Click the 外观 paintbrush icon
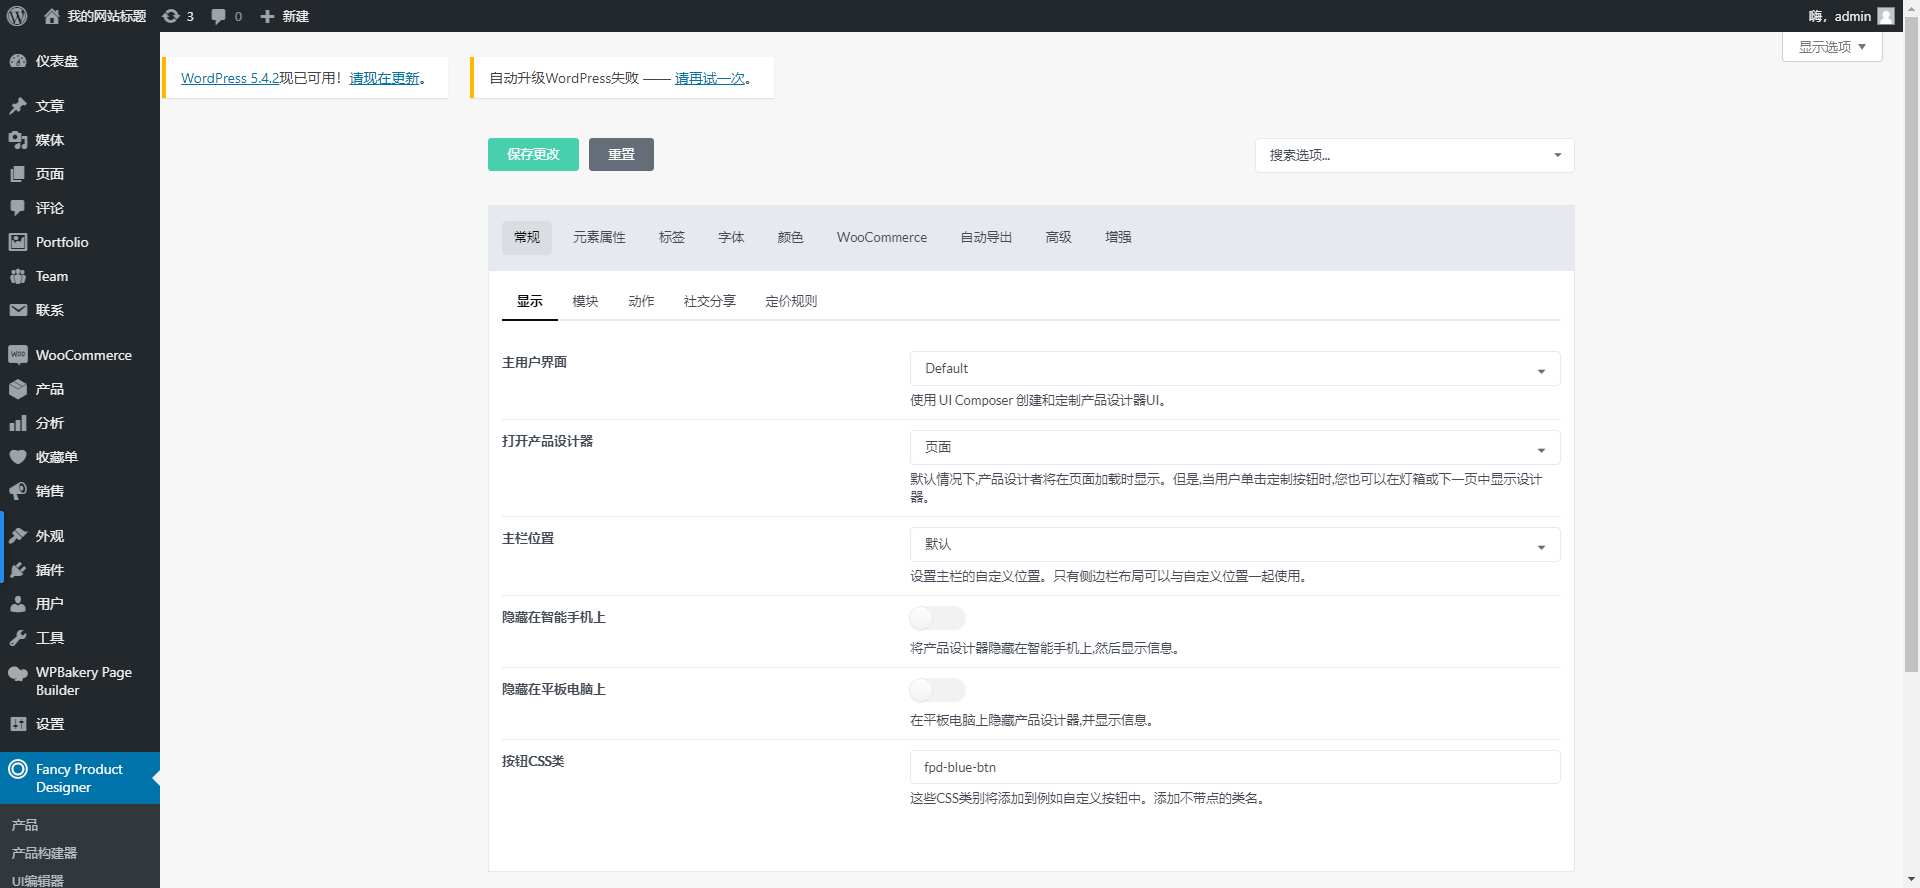This screenshot has height=888, width=1920. click(x=18, y=536)
